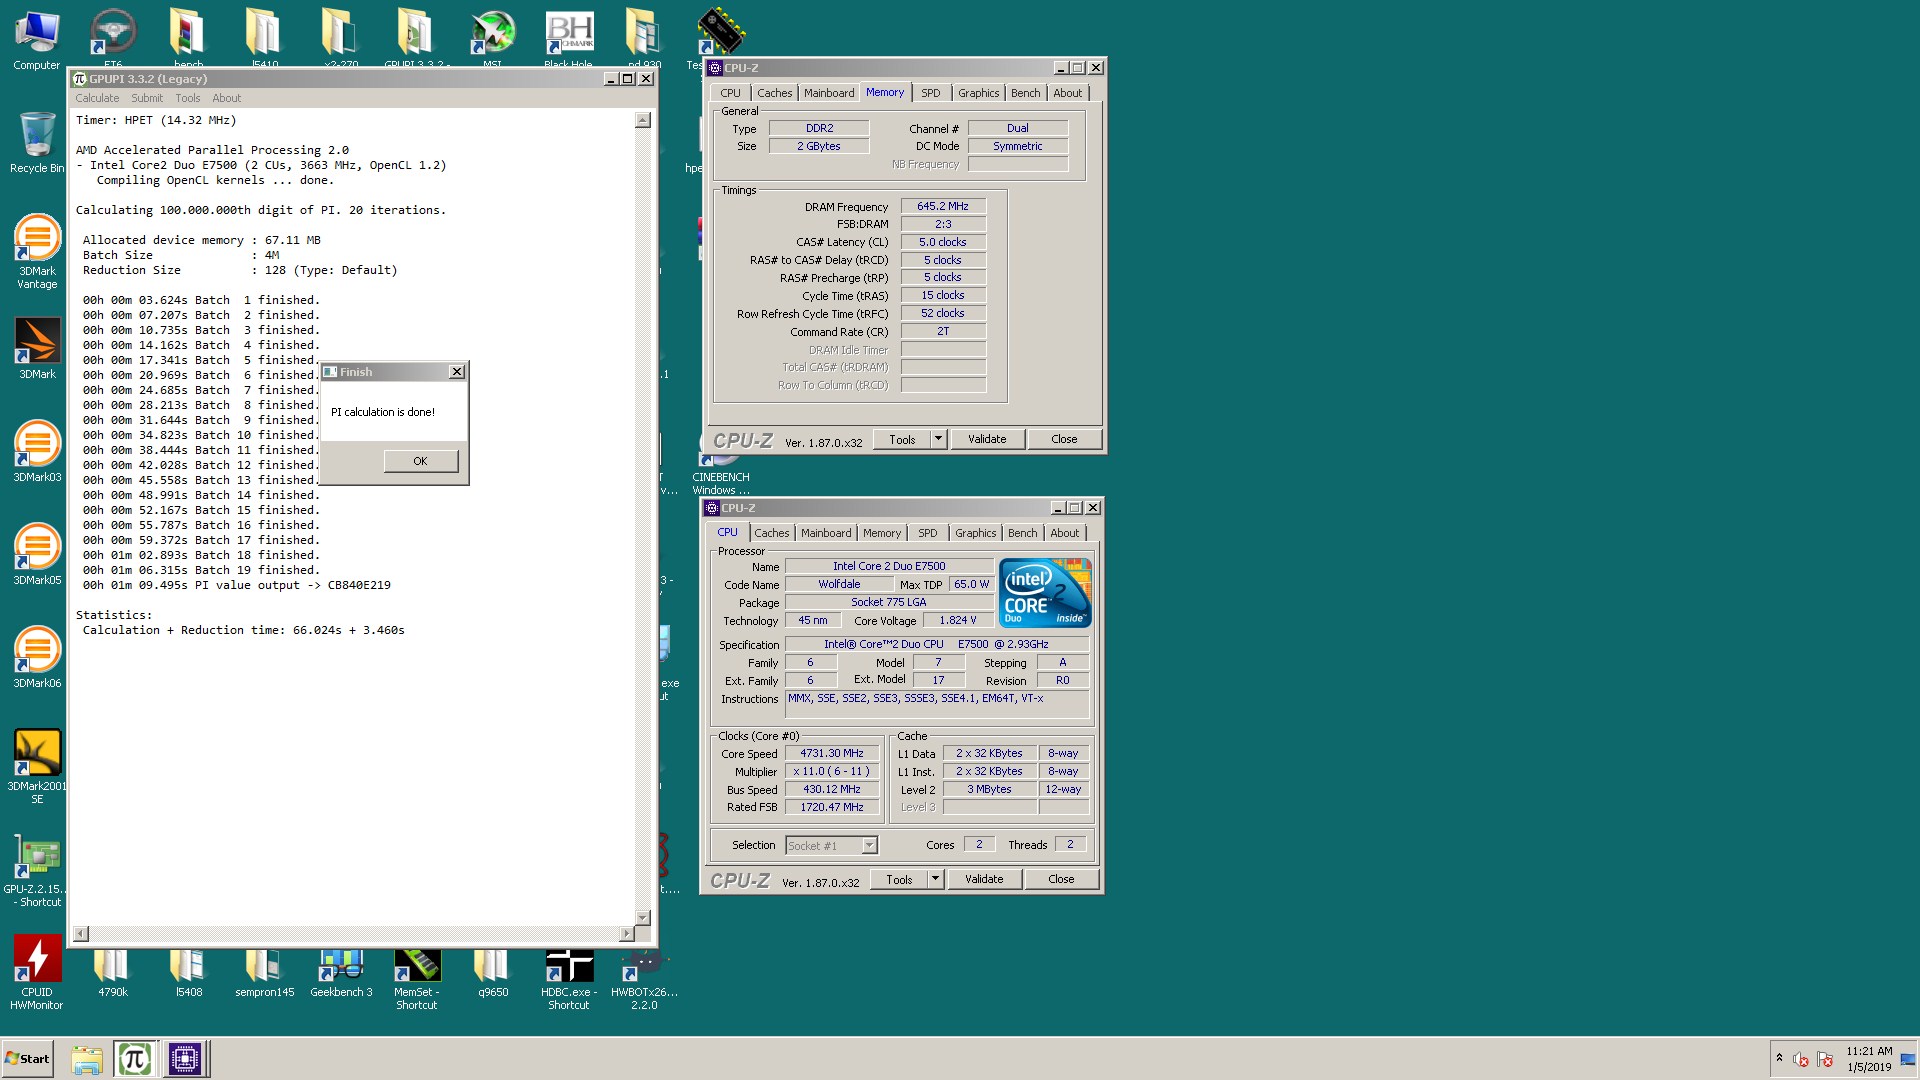This screenshot has height=1080, width=1920.
Task: Open the q9650 desktop folder
Action: point(493,973)
